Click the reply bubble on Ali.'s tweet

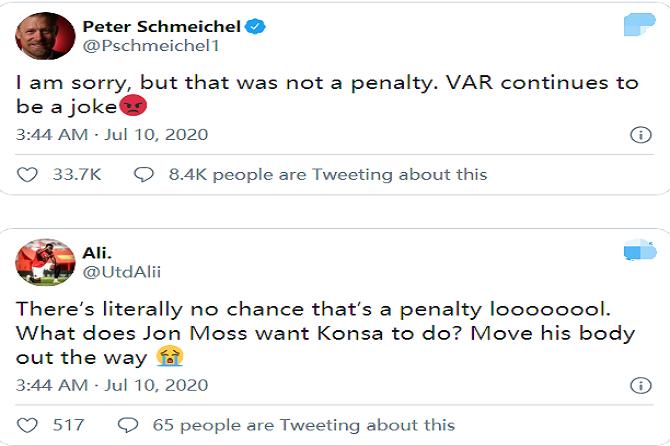pos(128,425)
